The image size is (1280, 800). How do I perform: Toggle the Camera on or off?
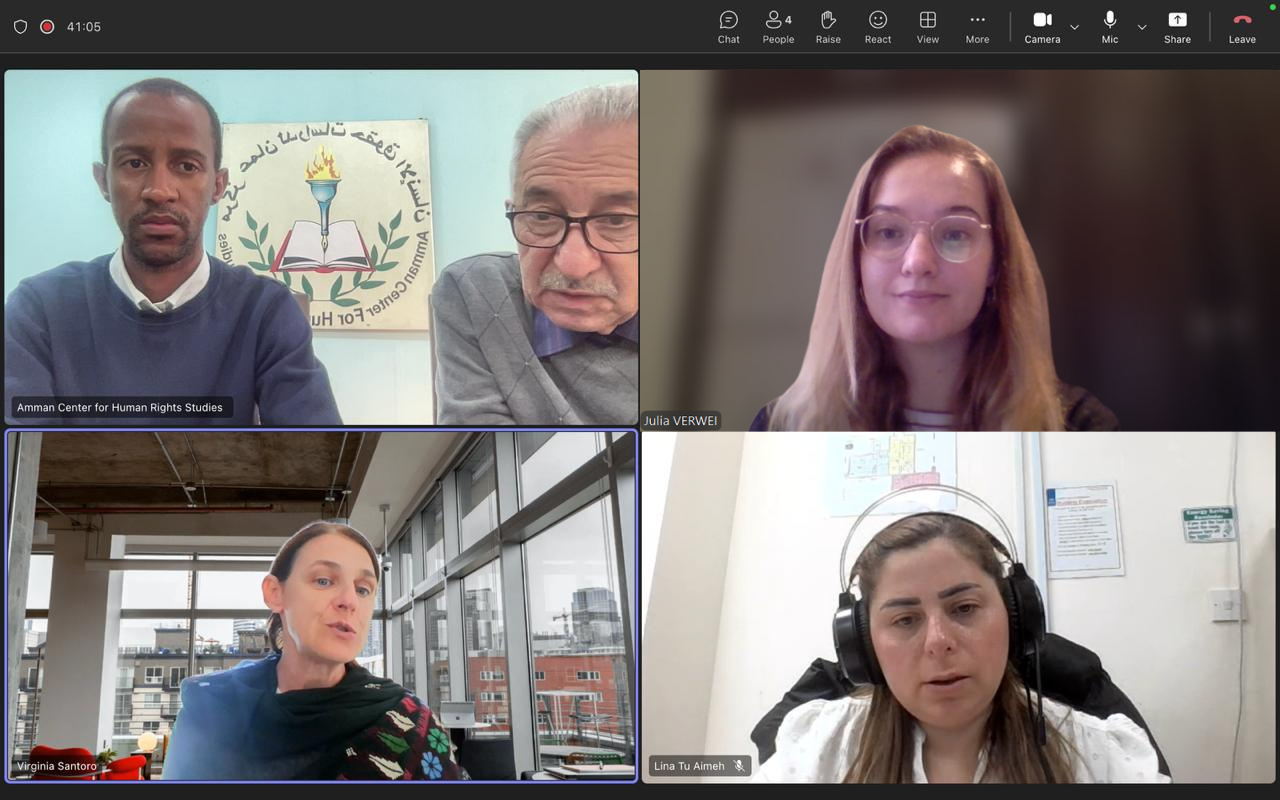[x=1042, y=27]
